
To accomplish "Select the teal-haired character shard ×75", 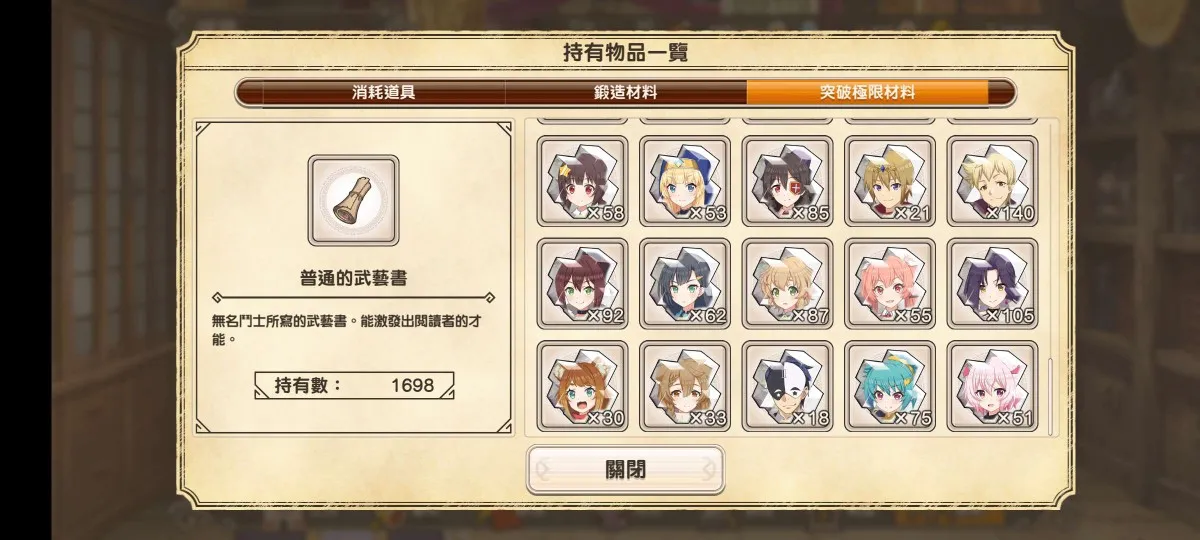I will [x=890, y=386].
